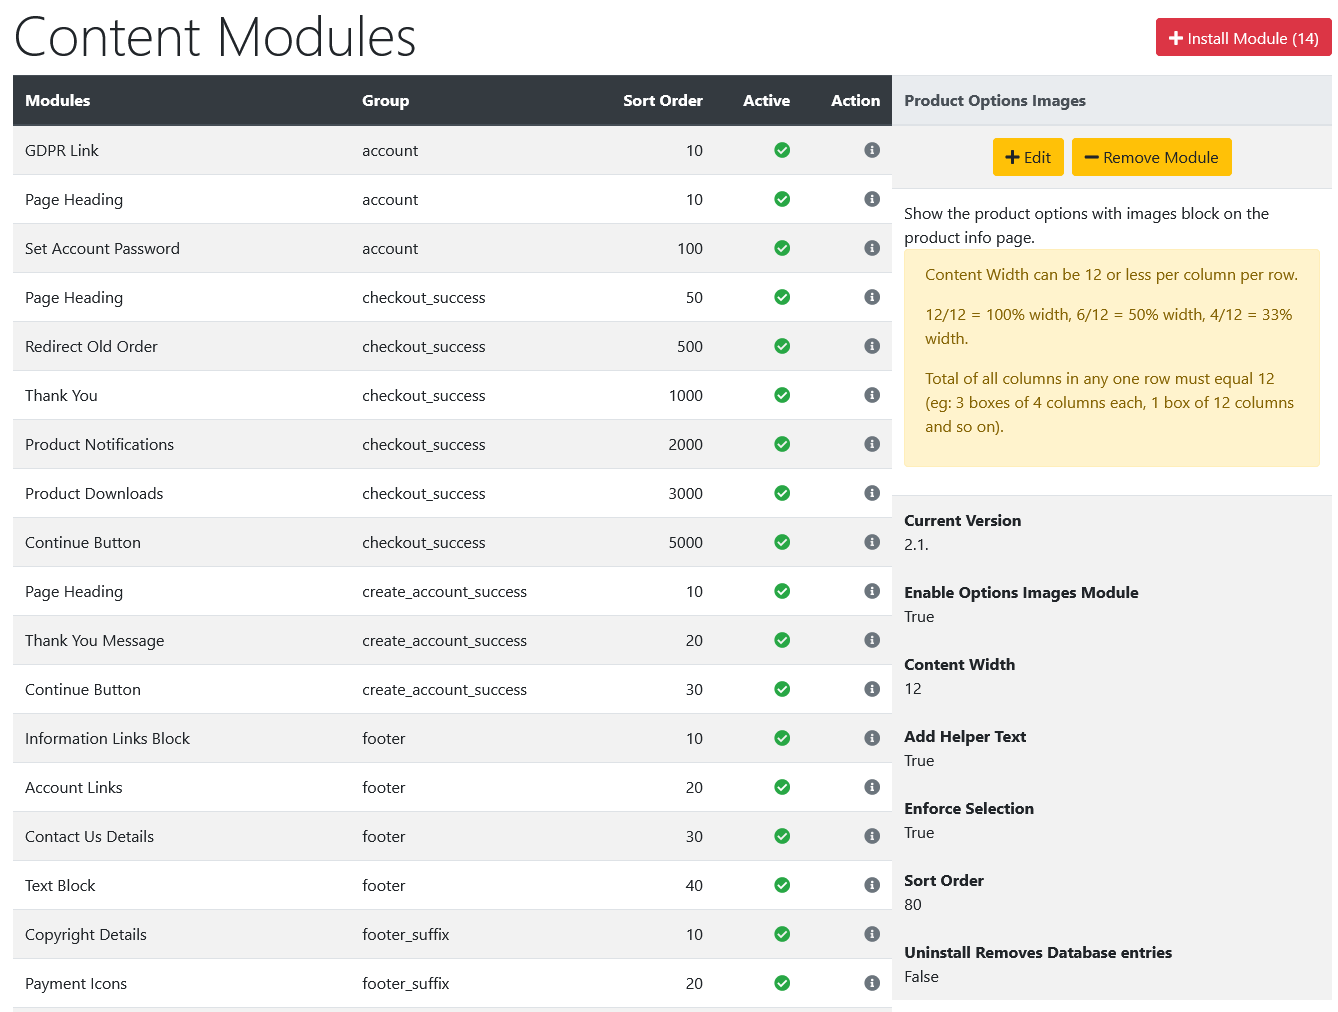Click active status of Account Links

point(782,787)
